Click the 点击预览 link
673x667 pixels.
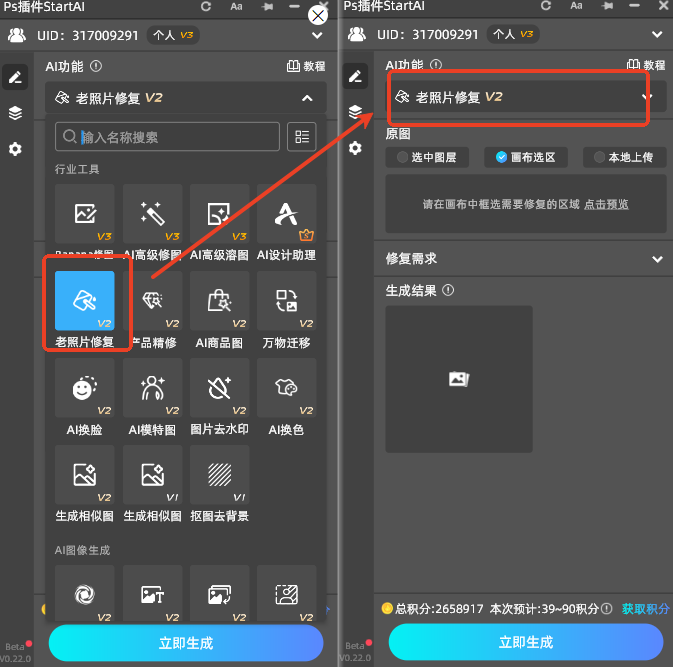pyautogui.click(x=606, y=204)
